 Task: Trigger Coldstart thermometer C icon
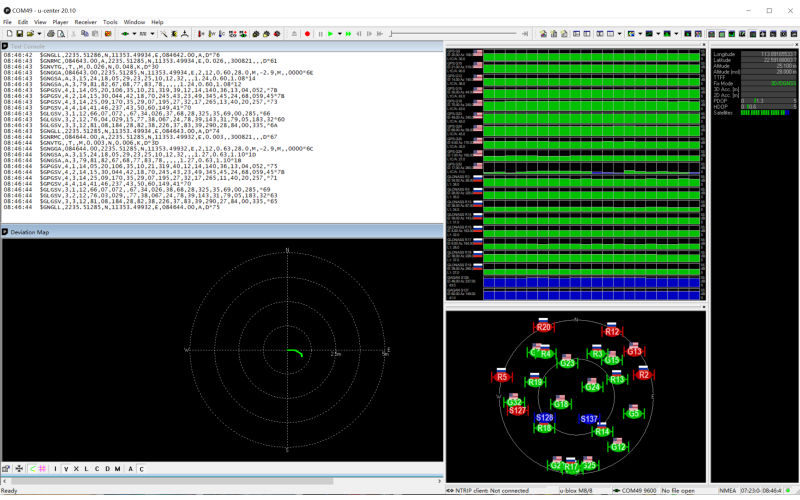222,34
